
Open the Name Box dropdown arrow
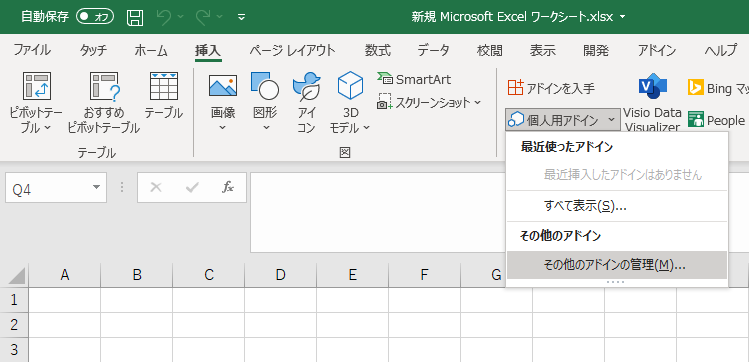tap(97, 188)
